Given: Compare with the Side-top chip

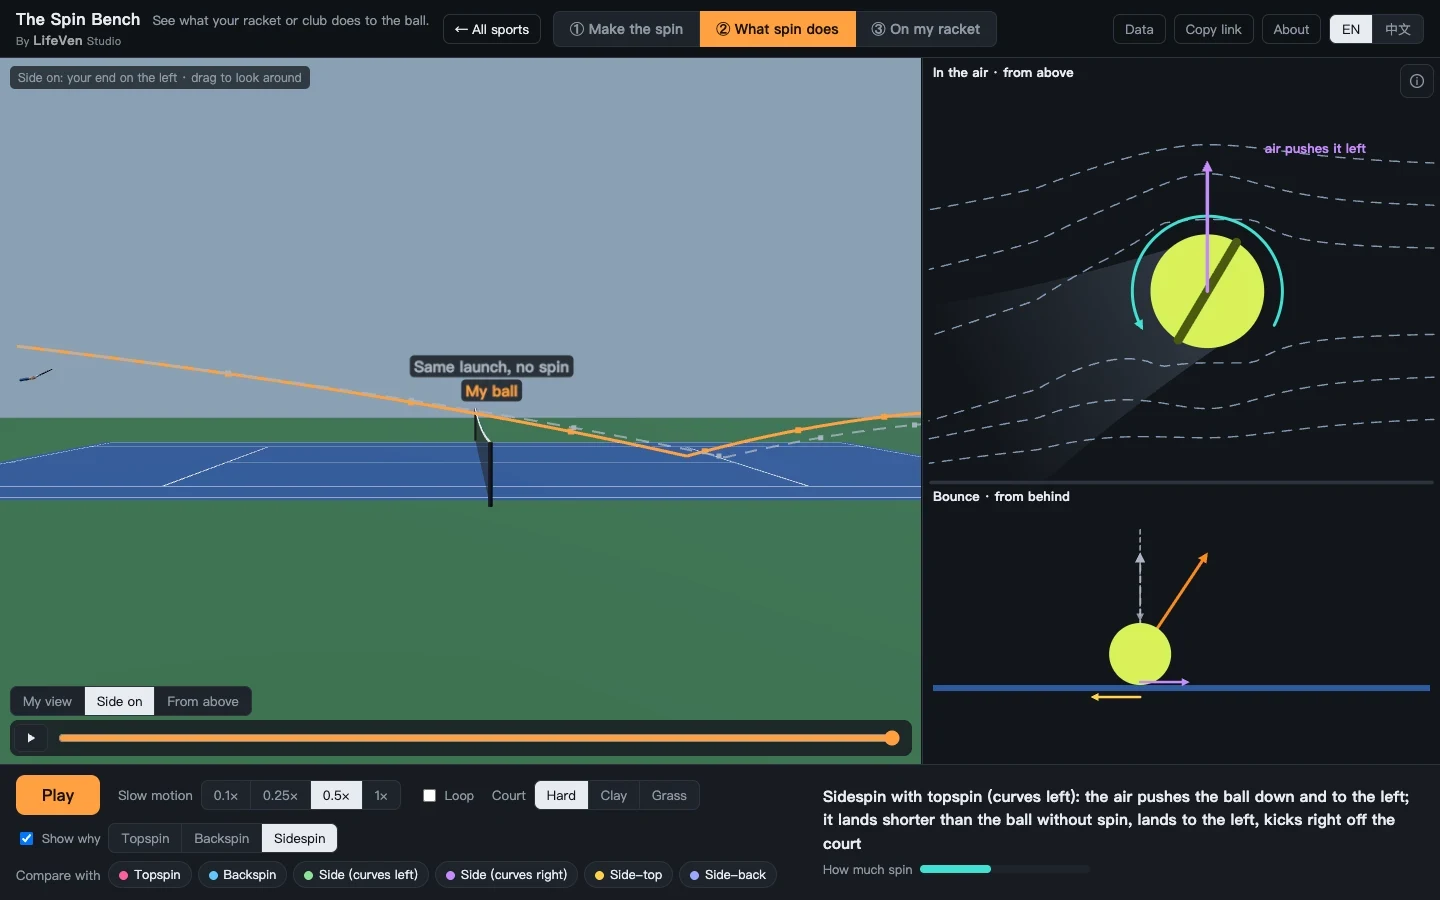Looking at the screenshot, I should [x=628, y=875].
